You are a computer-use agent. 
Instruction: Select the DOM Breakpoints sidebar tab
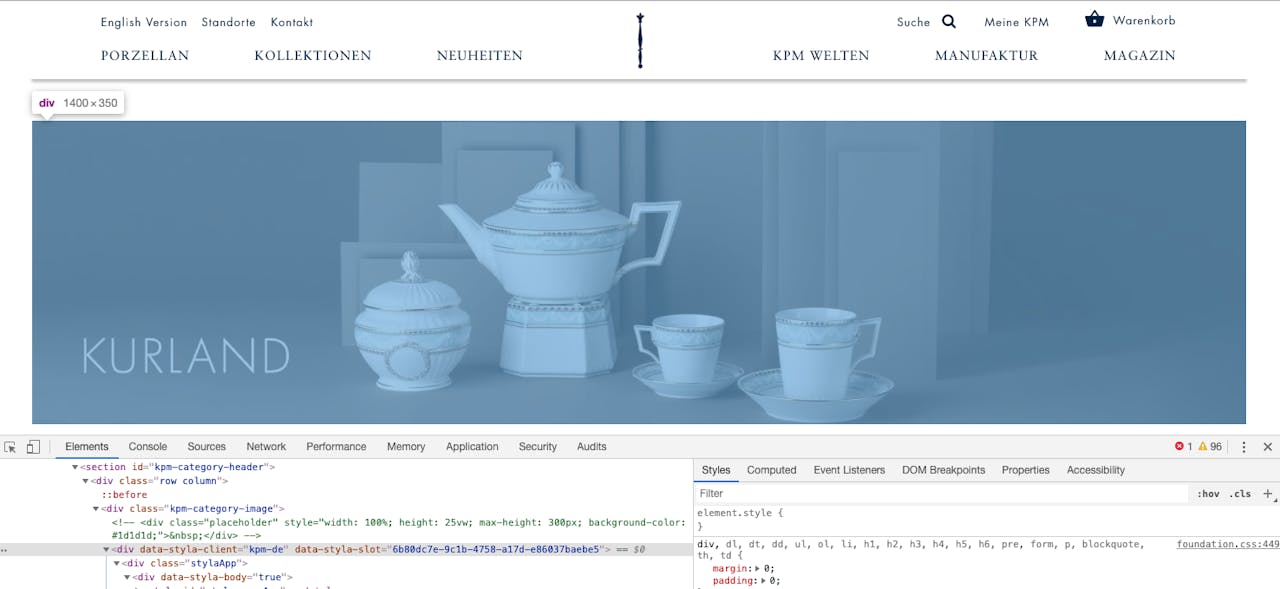pos(943,470)
